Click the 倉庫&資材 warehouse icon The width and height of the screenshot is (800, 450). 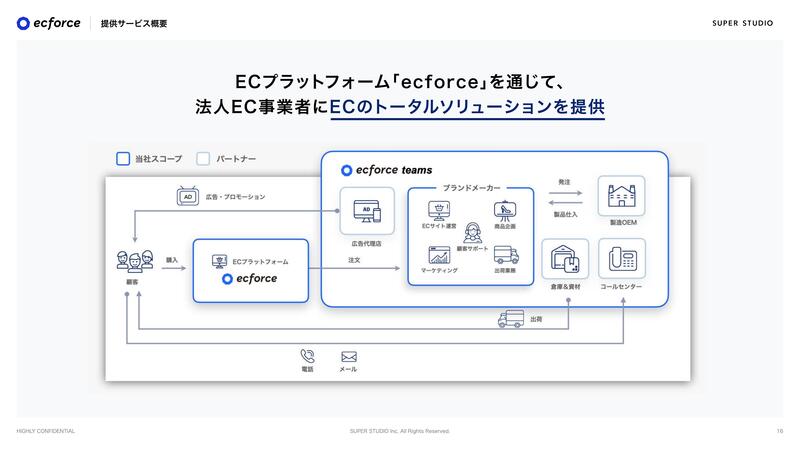point(565,259)
